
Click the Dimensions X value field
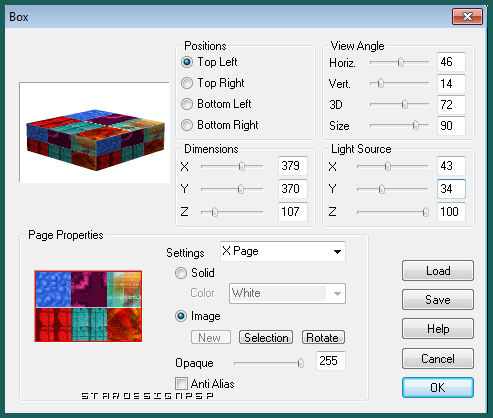pyautogui.click(x=293, y=166)
